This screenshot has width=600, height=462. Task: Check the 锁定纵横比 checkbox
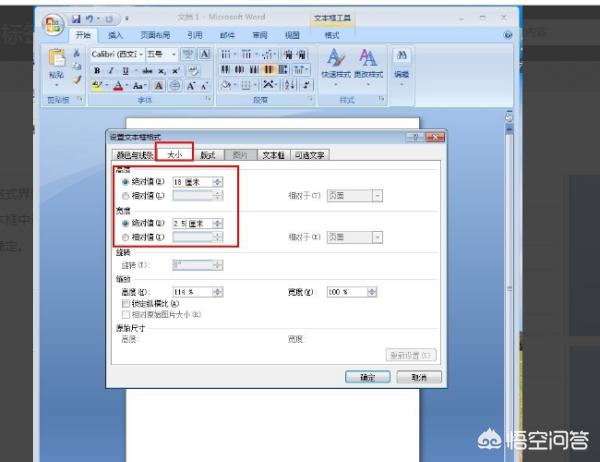click(x=126, y=304)
